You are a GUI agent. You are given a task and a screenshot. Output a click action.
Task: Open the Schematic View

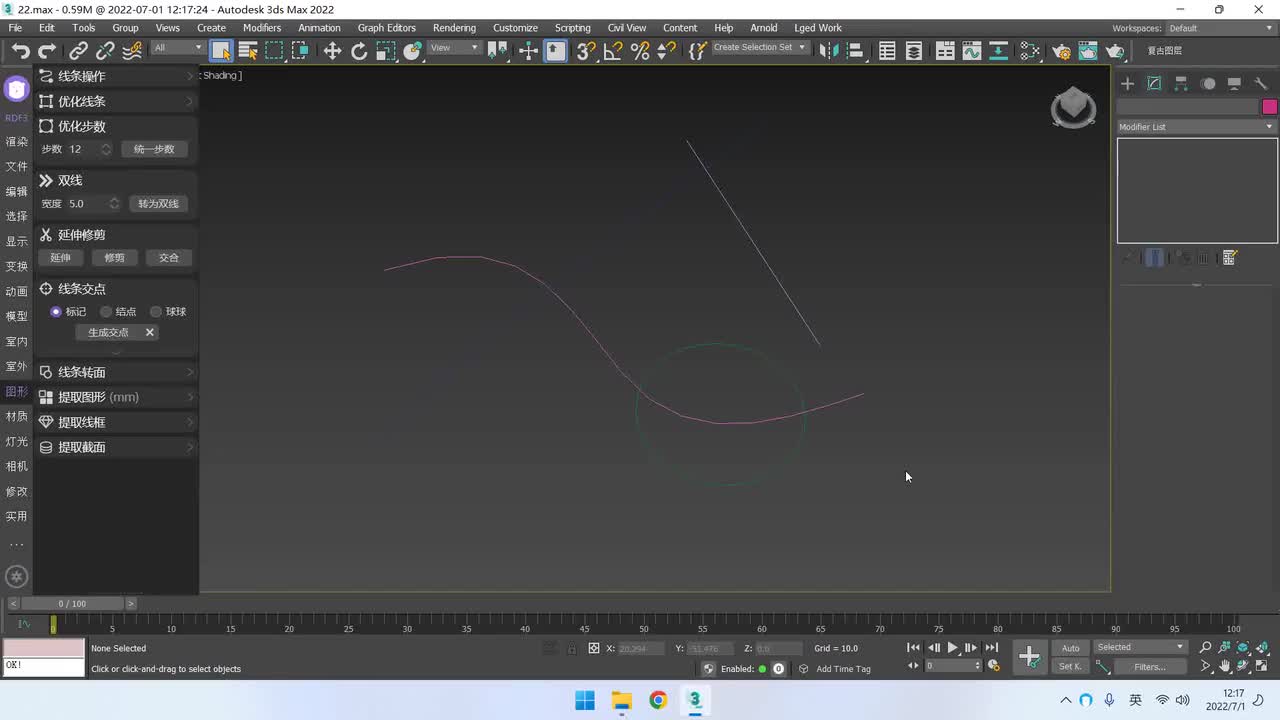click(998, 51)
